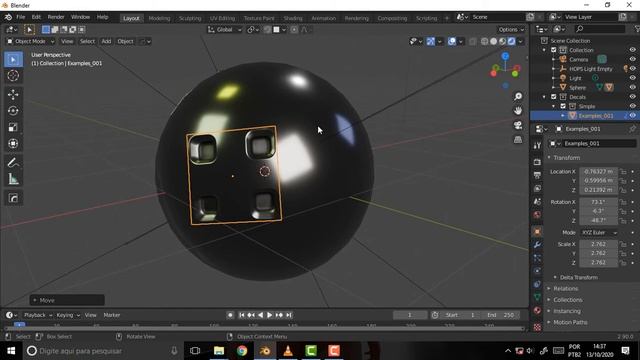This screenshot has width=640, height=360.
Task: Click the Rotation X value field
Action: click(598, 202)
